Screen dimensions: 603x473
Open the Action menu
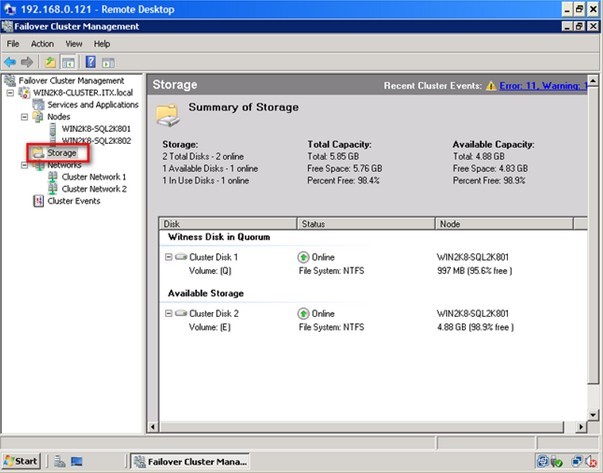click(x=42, y=44)
